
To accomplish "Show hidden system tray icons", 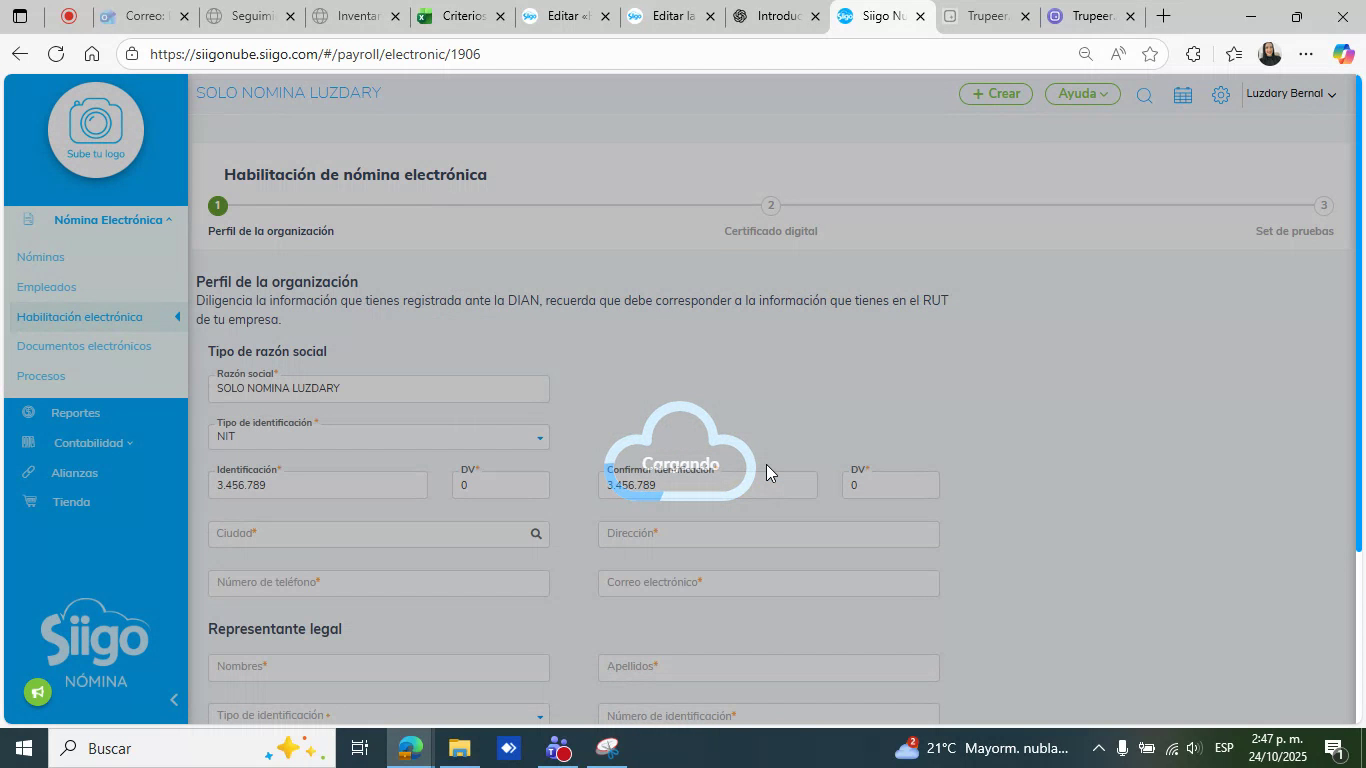I will (x=1098, y=748).
